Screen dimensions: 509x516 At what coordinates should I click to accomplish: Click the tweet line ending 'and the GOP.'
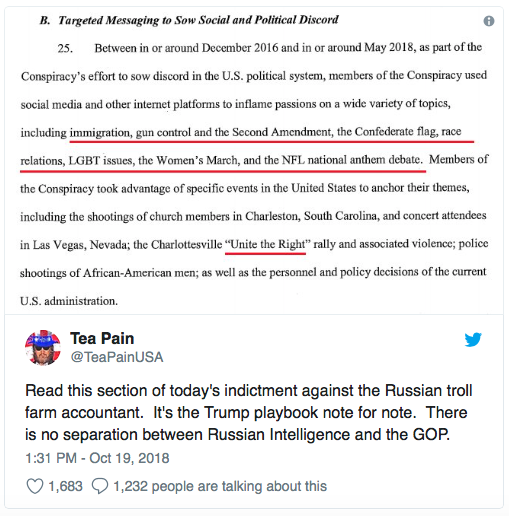(x=237, y=435)
